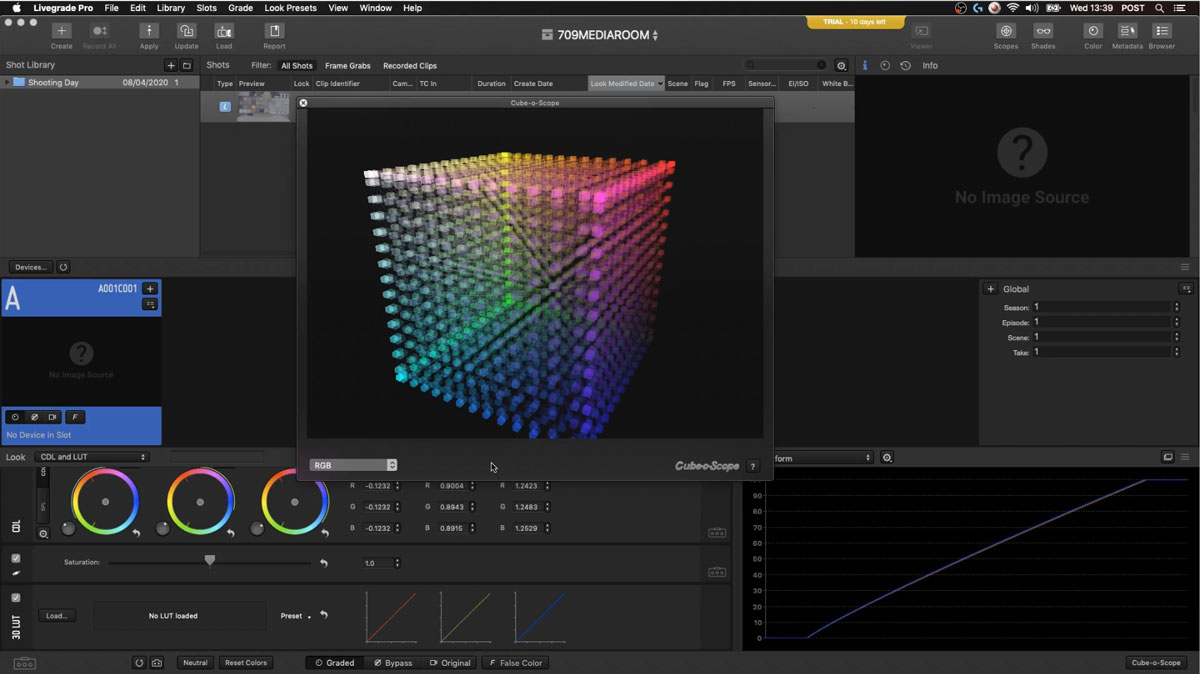
Task: Click the Create toolbar icon
Action: (x=61, y=32)
